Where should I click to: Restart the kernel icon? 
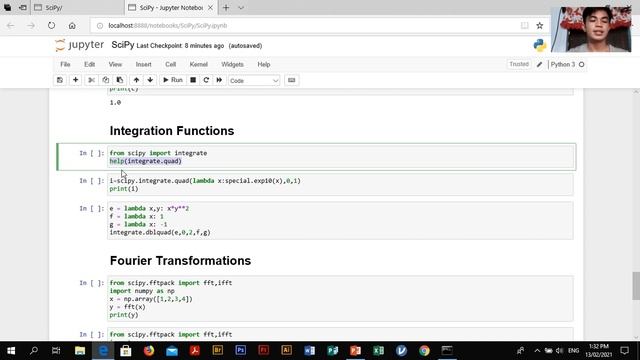tap(206, 80)
